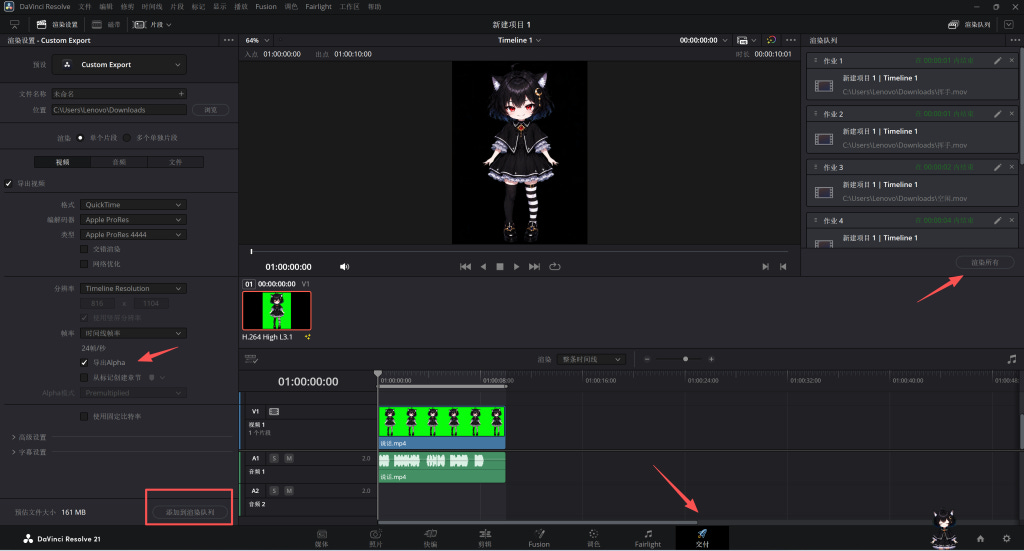Open the 片段 clips view dropdown

click(x=152, y=25)
